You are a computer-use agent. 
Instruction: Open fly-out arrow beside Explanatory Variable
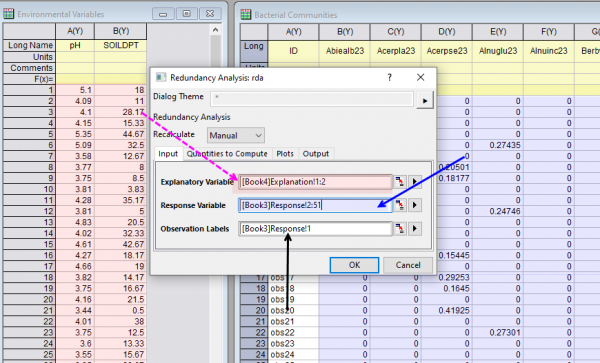click(x=415, y=182)
